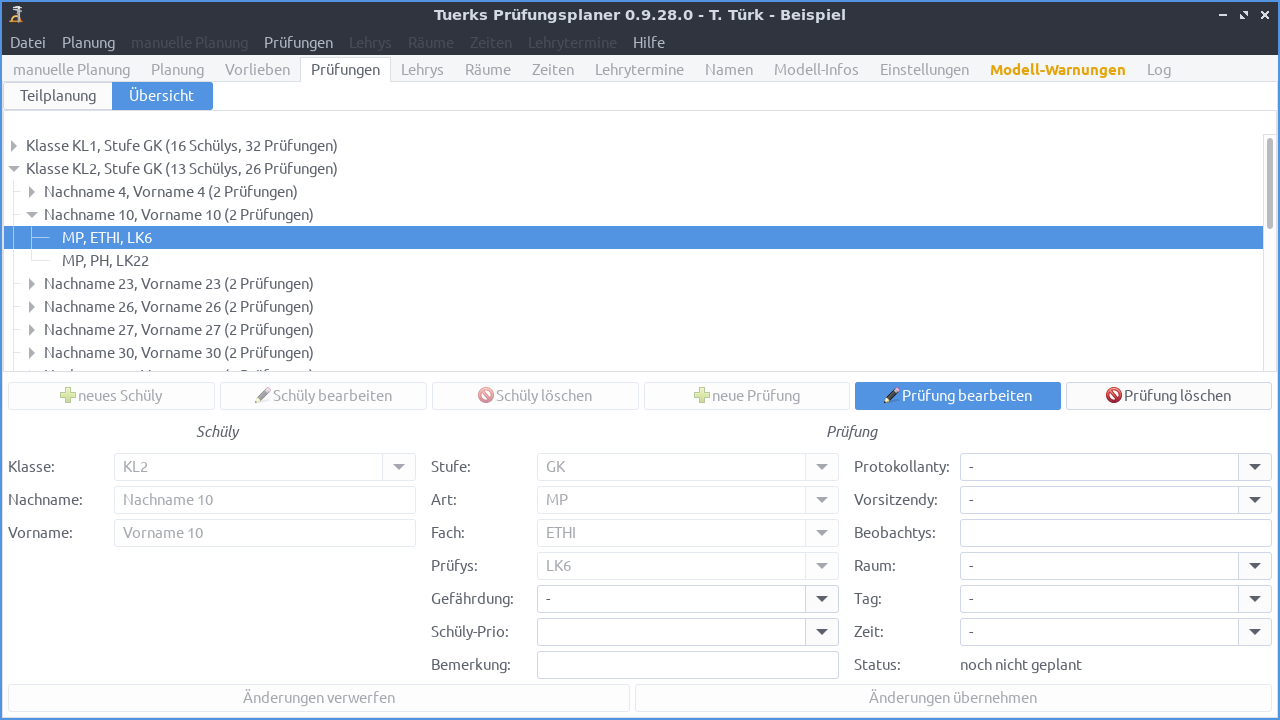Expand the Nachname 23 student entry
The height and width of the screenshot is (720, 1280).
click(x=31, y=283)
